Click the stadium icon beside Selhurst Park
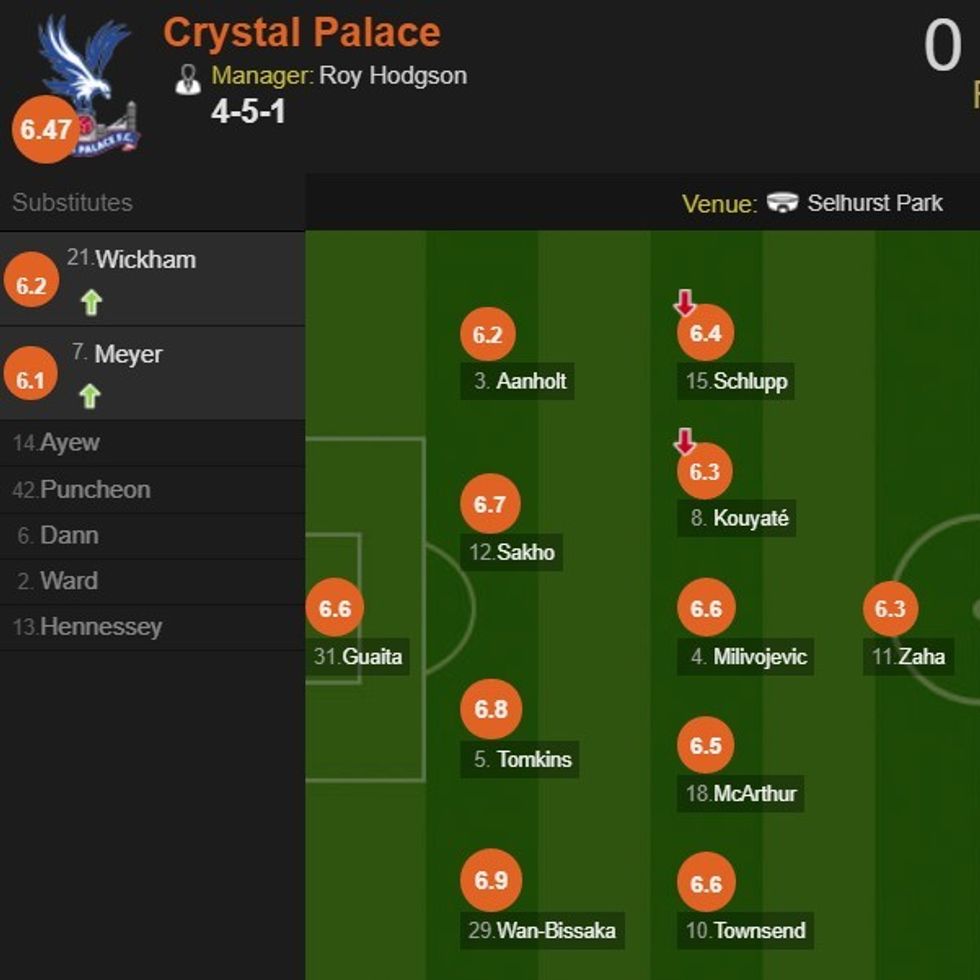 coord(782,203)
